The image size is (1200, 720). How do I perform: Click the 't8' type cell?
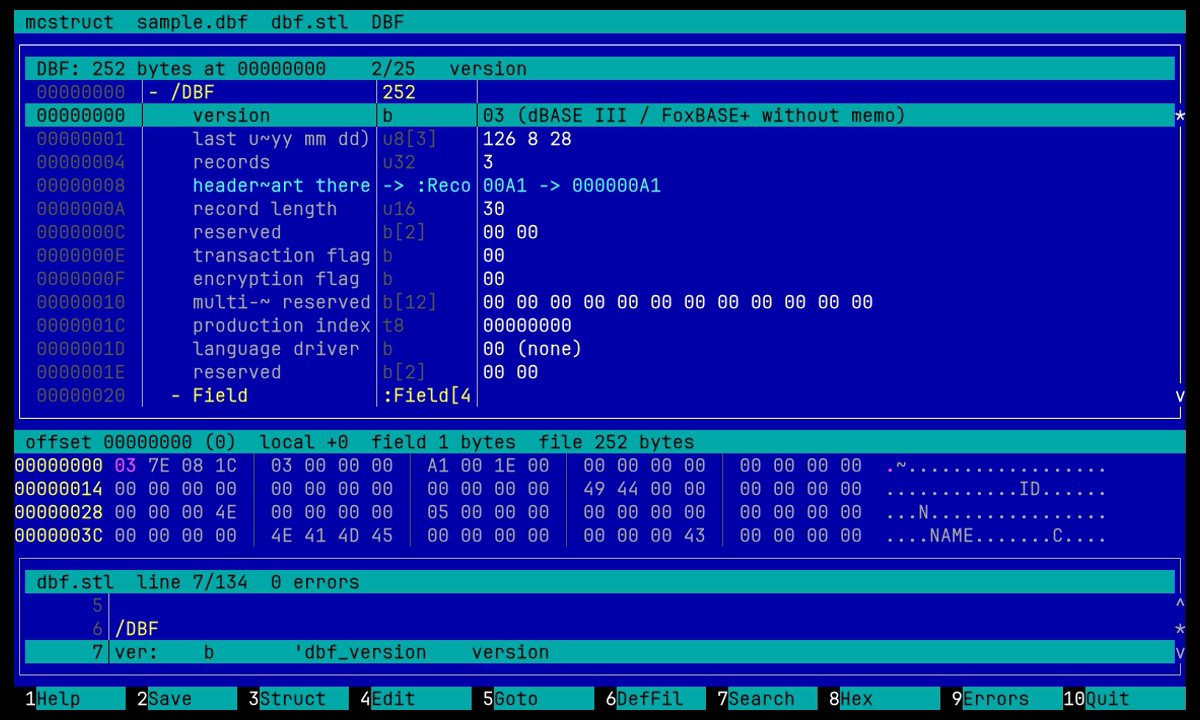click(x=394, y=326)
